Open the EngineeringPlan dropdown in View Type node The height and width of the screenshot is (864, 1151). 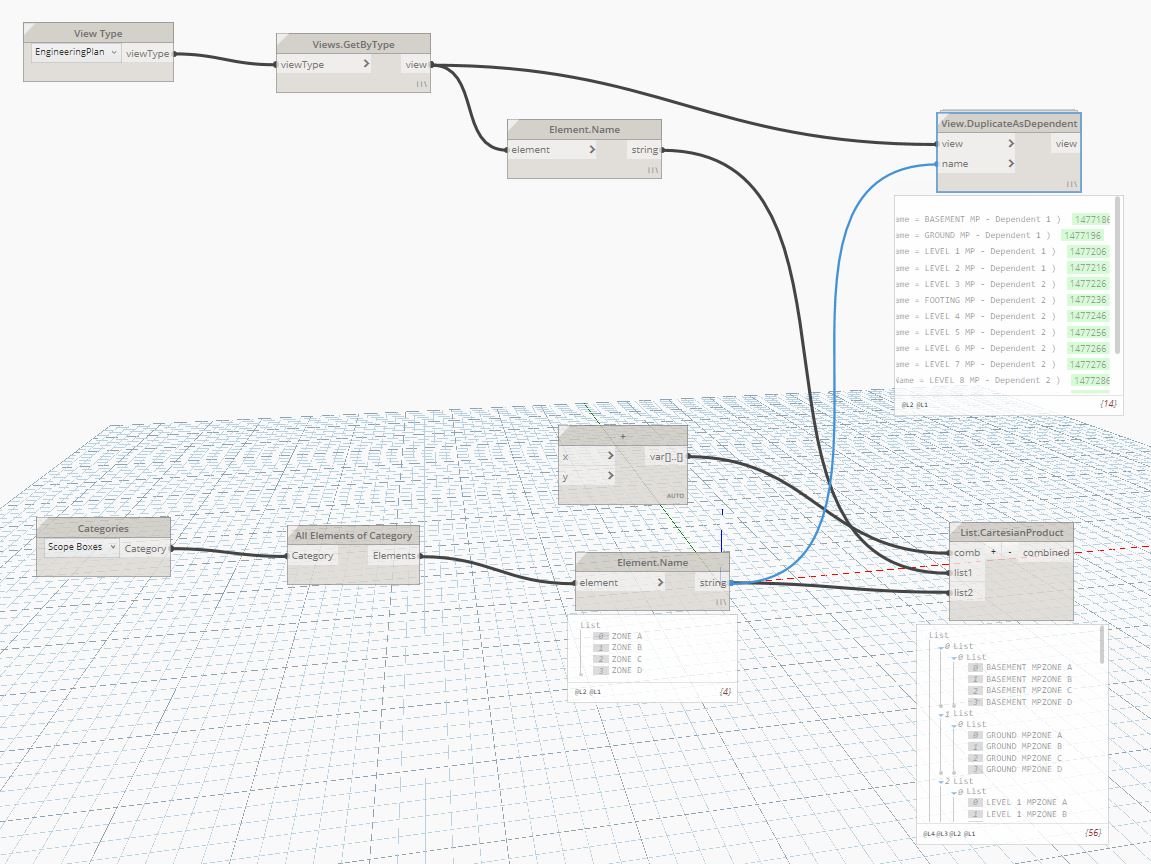[114, 51]
